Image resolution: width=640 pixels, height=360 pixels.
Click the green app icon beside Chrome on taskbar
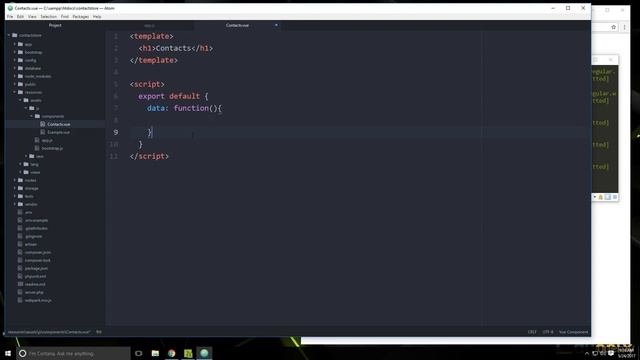(x=188, y=353)
